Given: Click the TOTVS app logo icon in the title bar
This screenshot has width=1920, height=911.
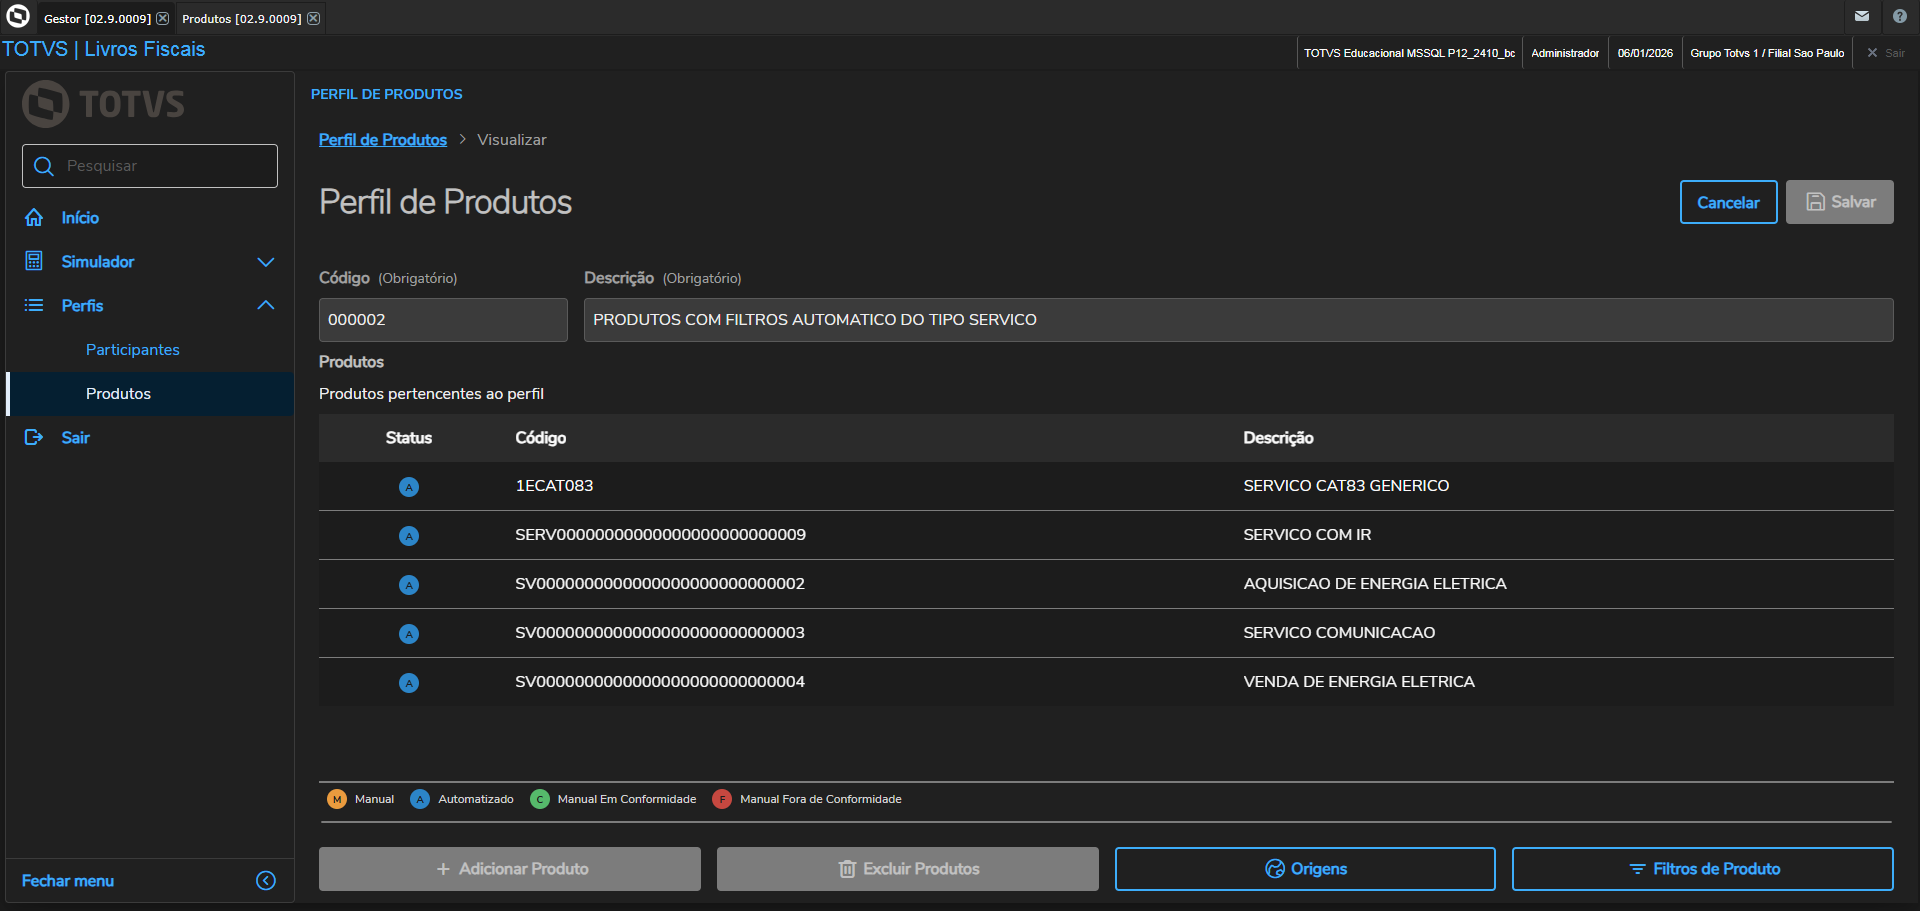Looking at the screenshot, I should (18, 16).
